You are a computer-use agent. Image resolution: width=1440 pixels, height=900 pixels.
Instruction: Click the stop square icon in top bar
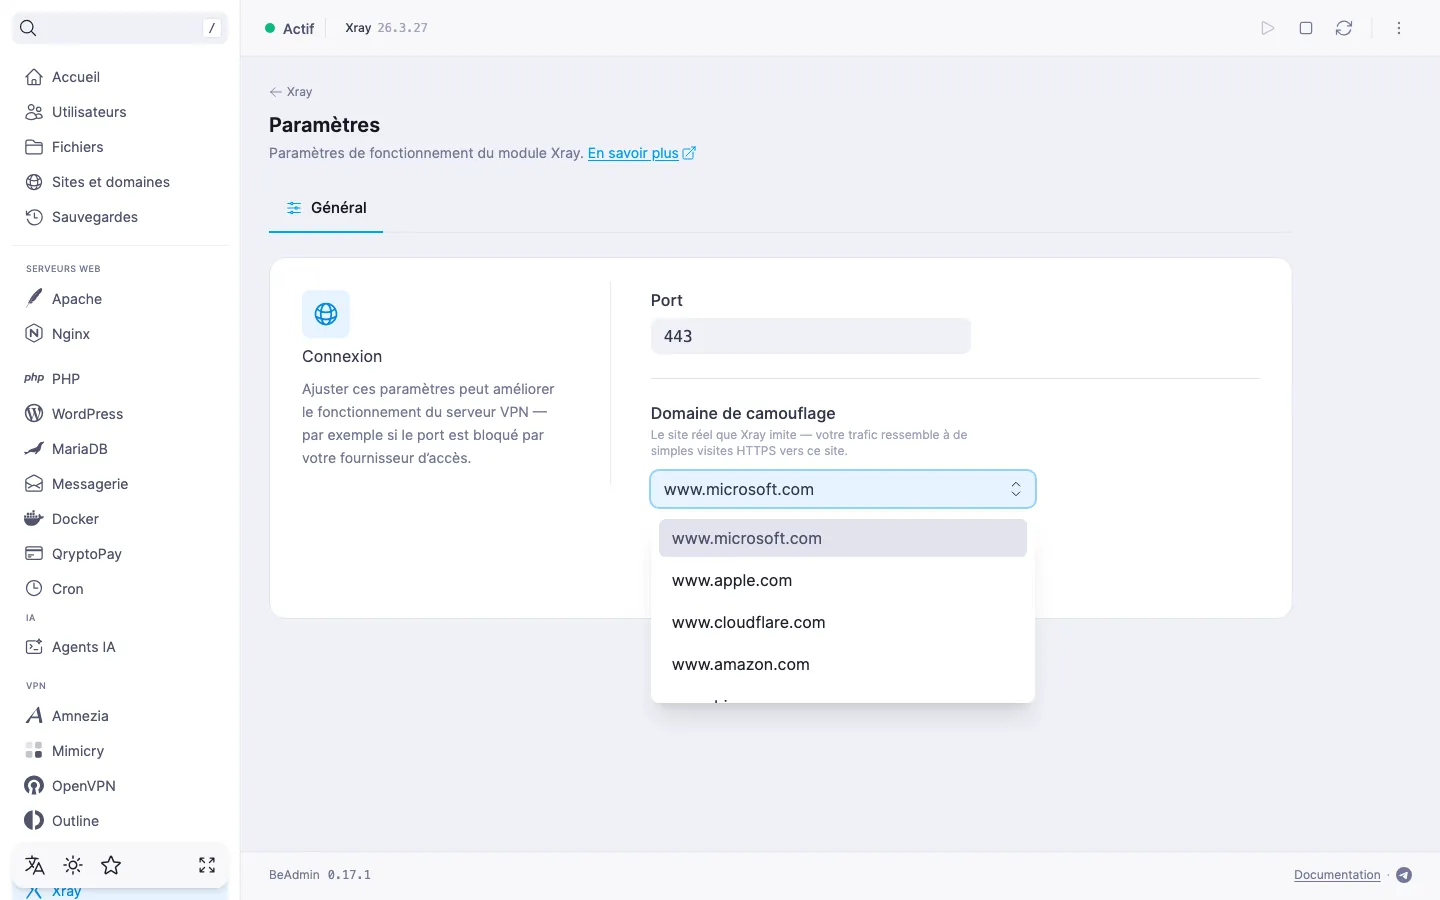click(1306, 28)
